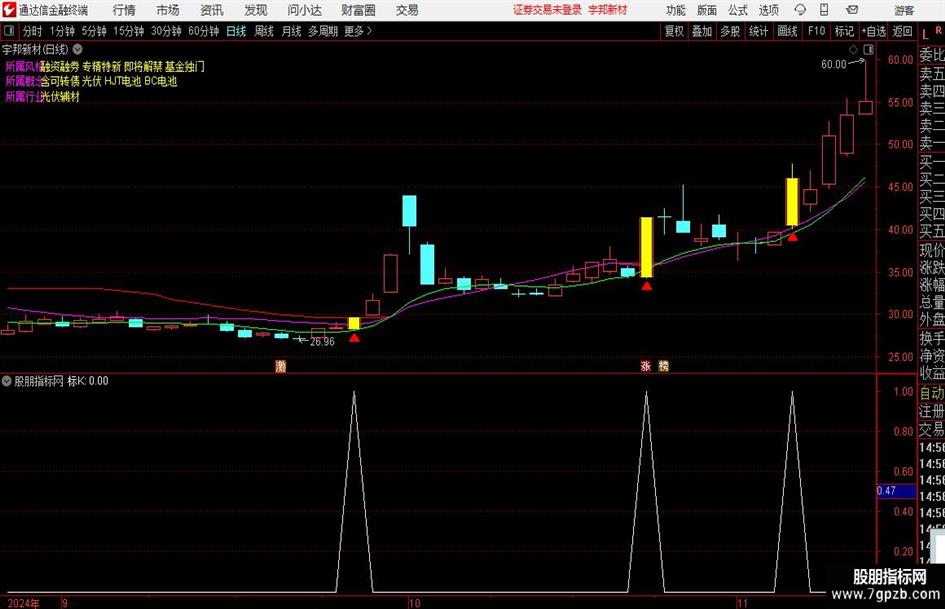Click the 0.47 value on indicator axis
The width and height of the screenshot is (945, 609).
887,491
